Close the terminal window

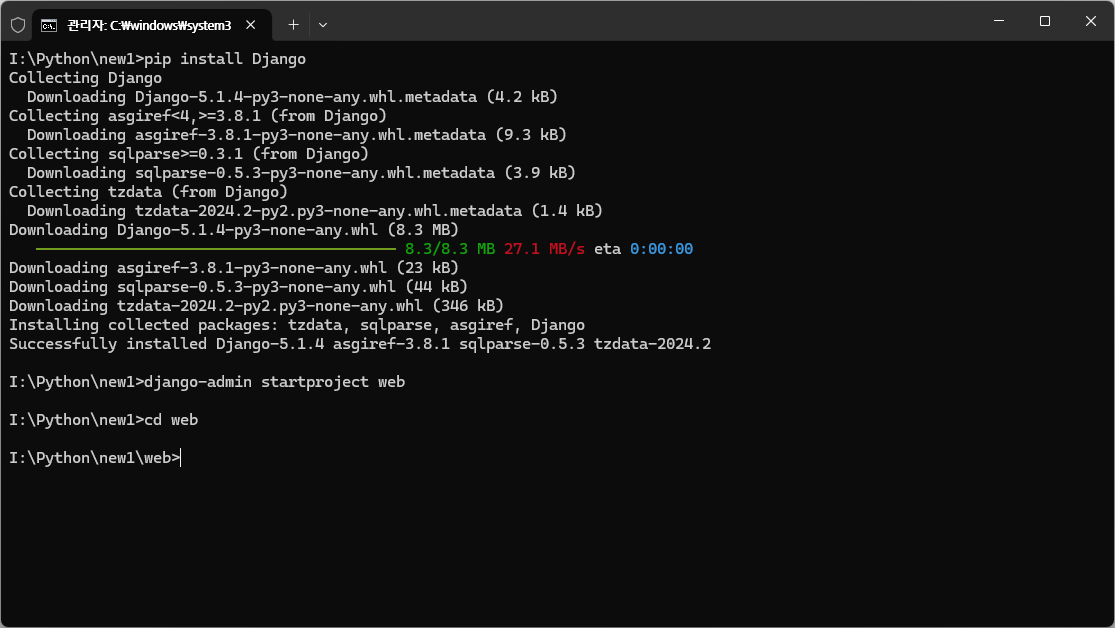pyautogui.click(x=1090, y=21)
